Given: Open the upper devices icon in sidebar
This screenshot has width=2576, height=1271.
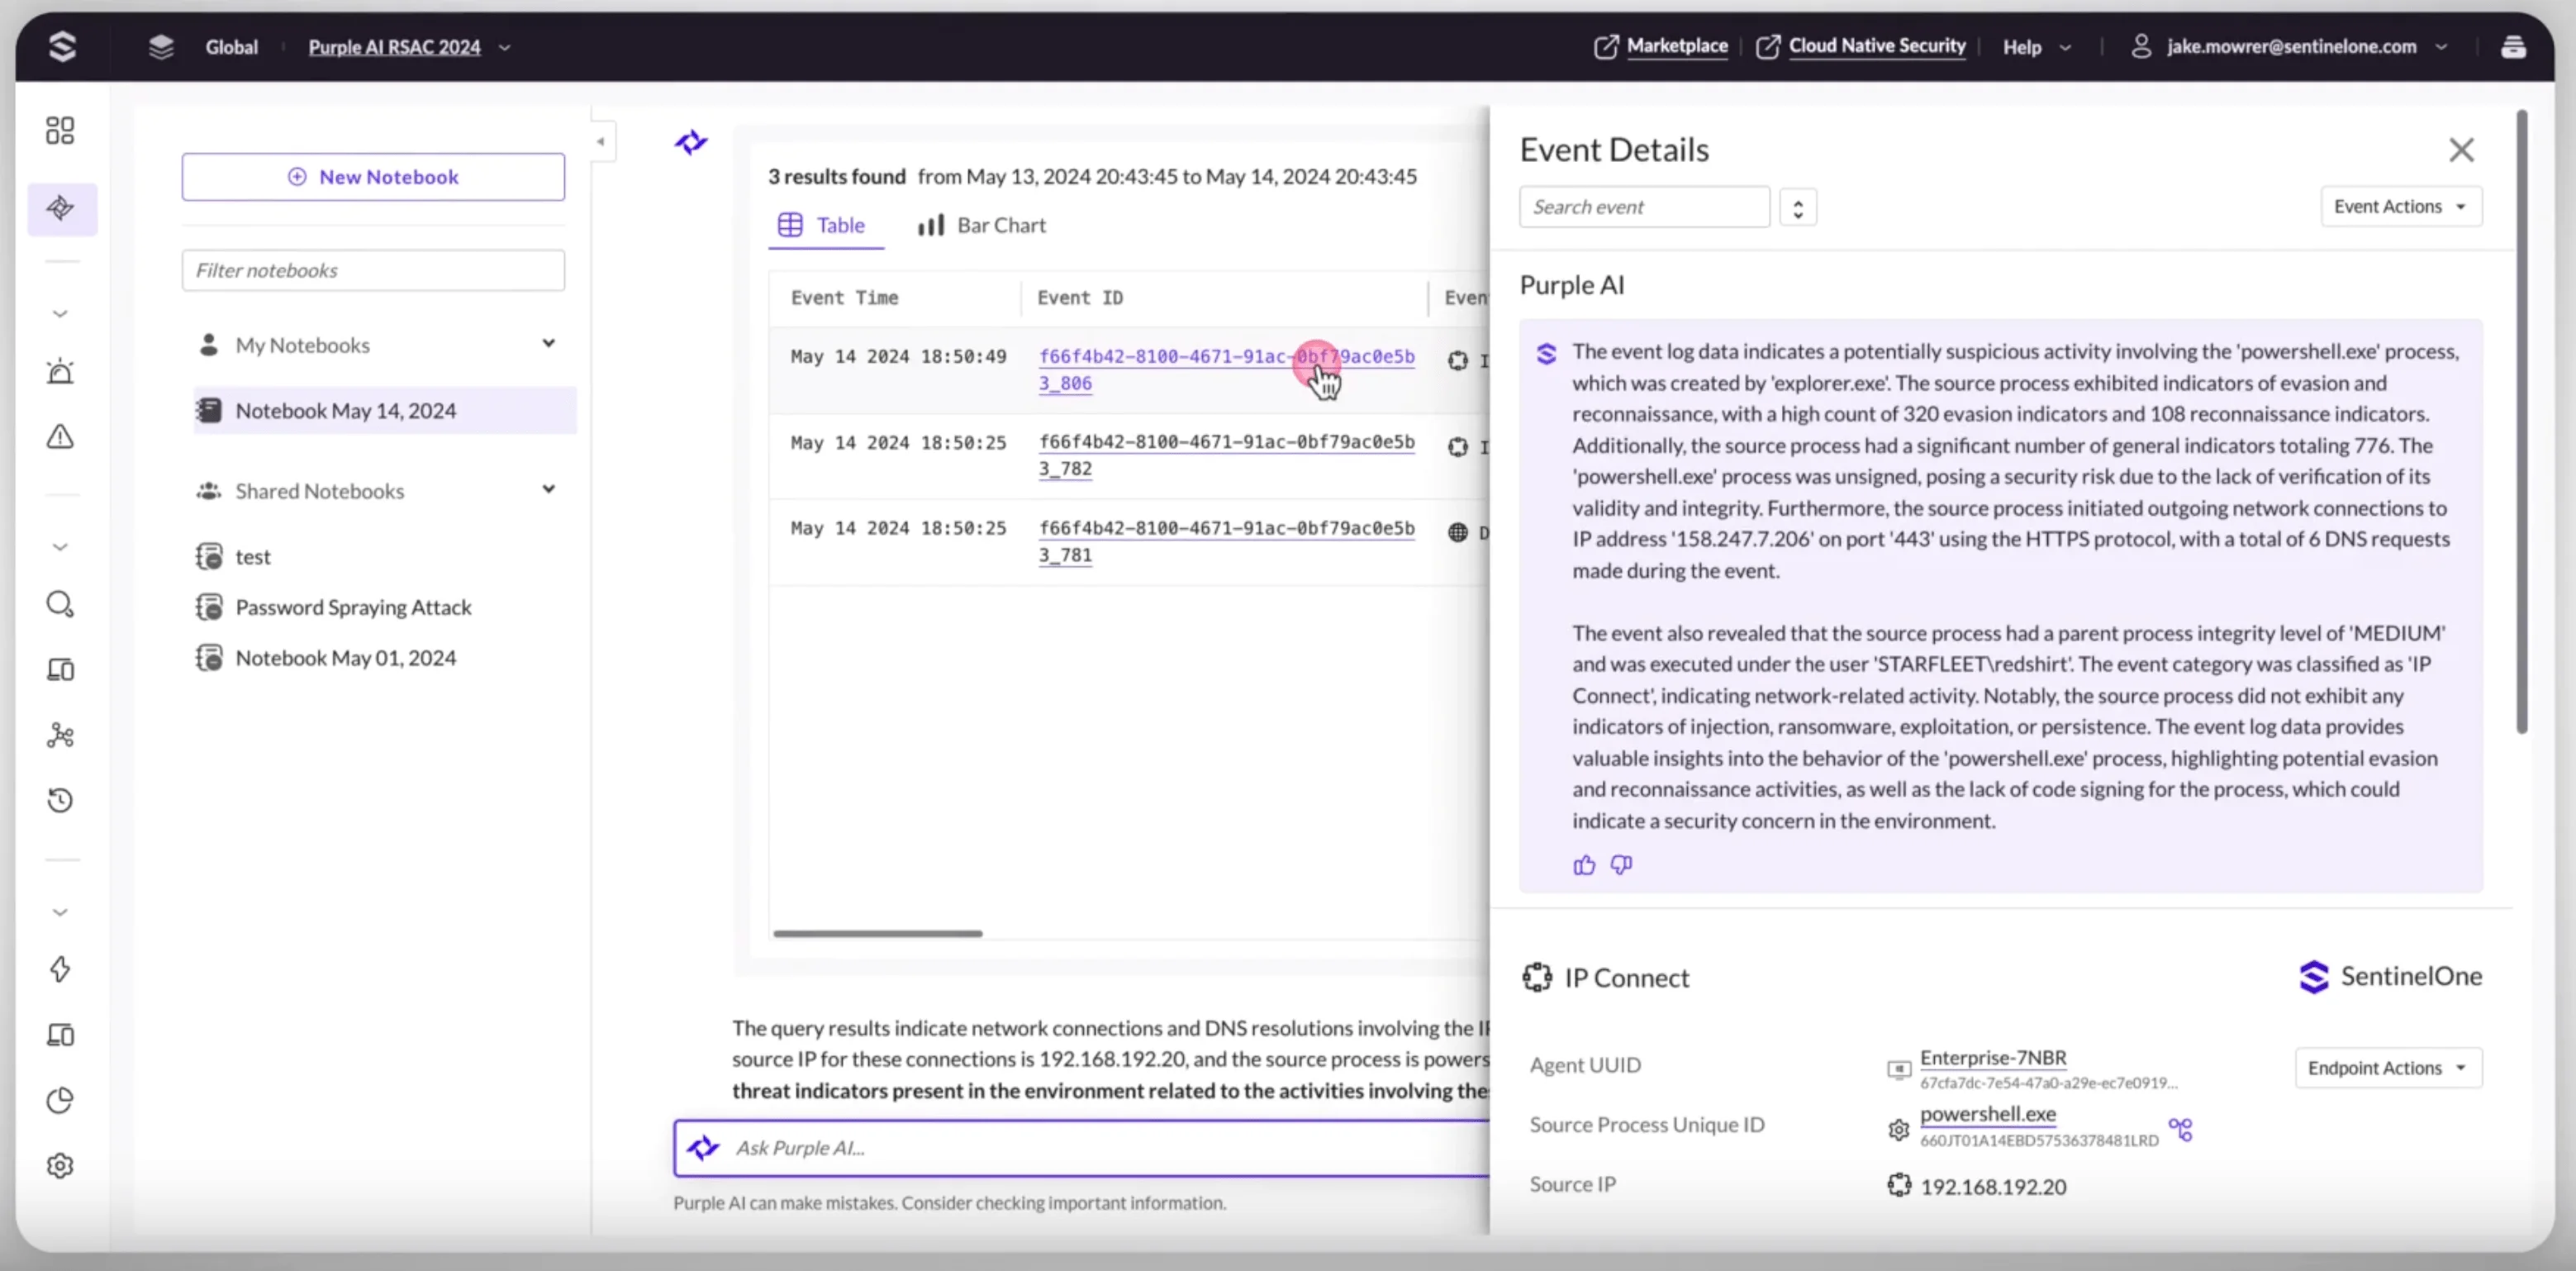Looking at the screenshot, I should pos(60,669).
